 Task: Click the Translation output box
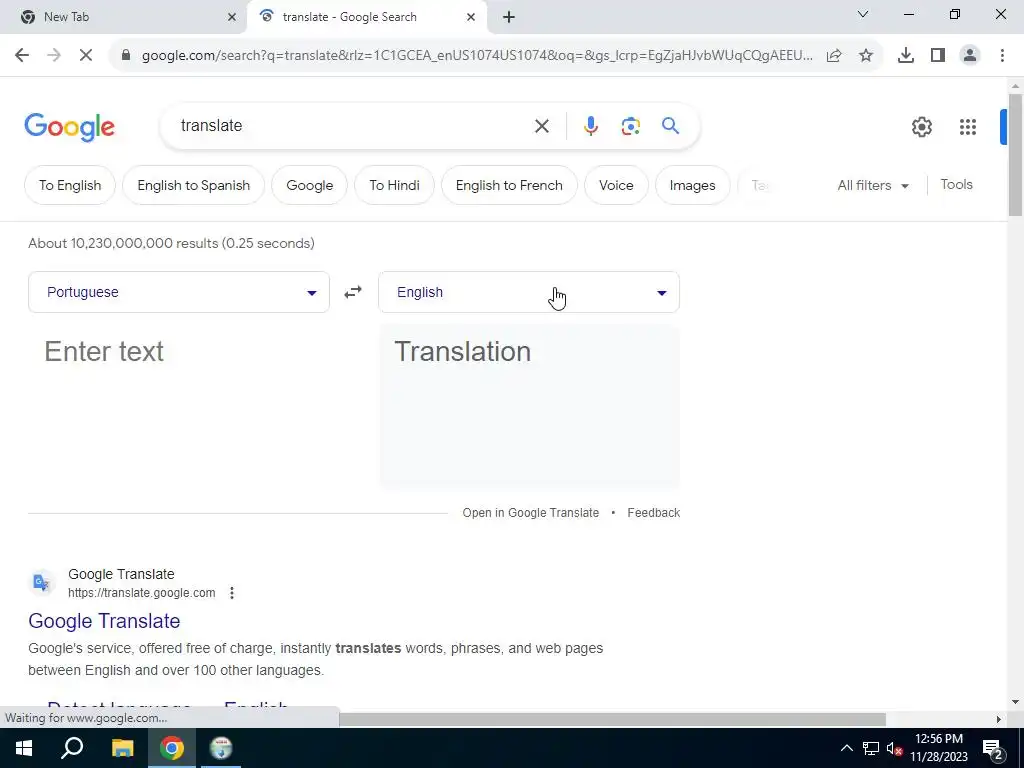[x=529, y=406]
